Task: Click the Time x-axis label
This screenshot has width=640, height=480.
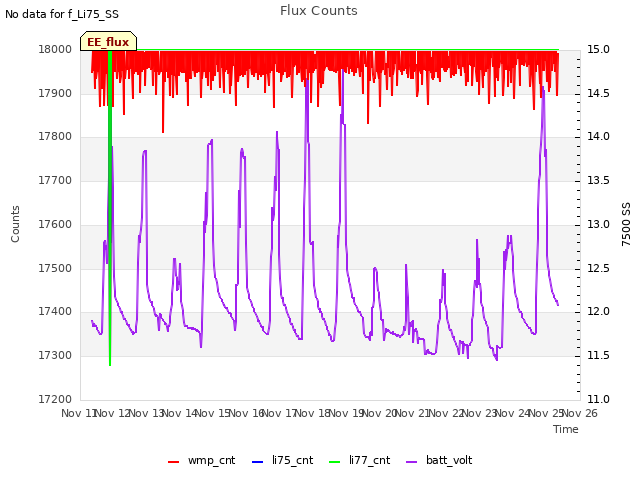Action: click(566, 429)
